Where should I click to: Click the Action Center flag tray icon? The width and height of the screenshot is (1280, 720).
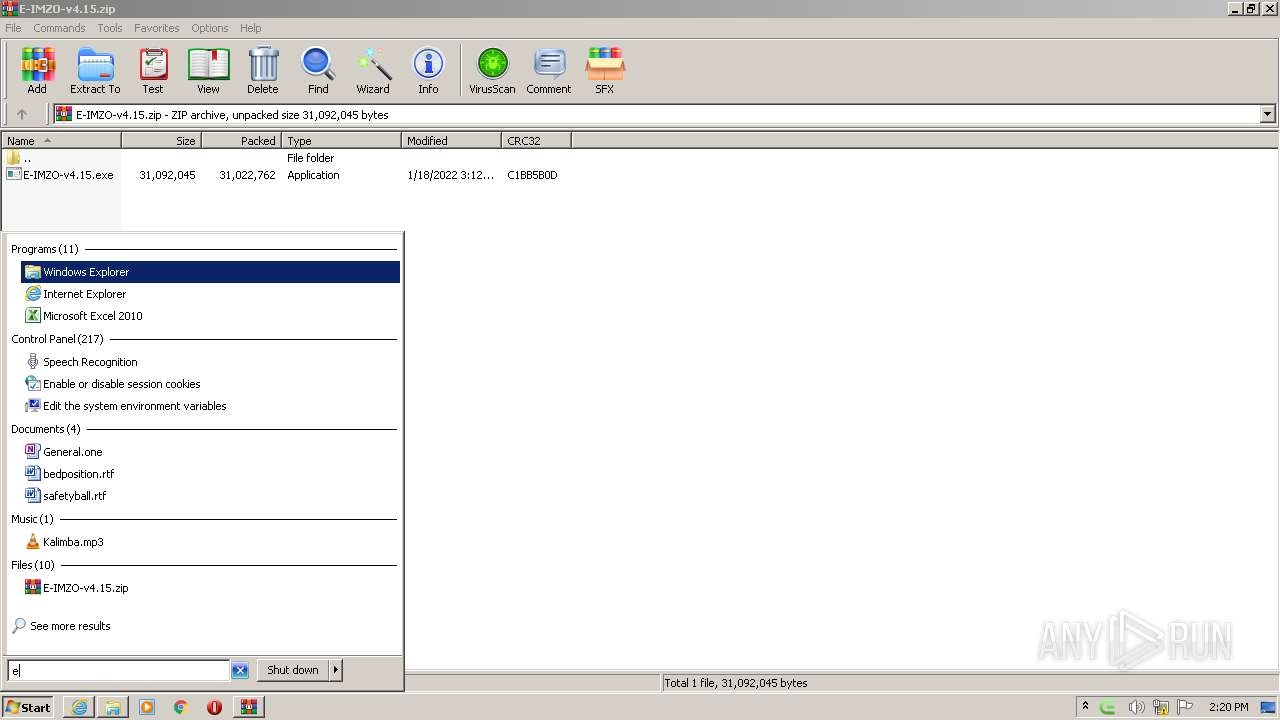(1185, 707)
